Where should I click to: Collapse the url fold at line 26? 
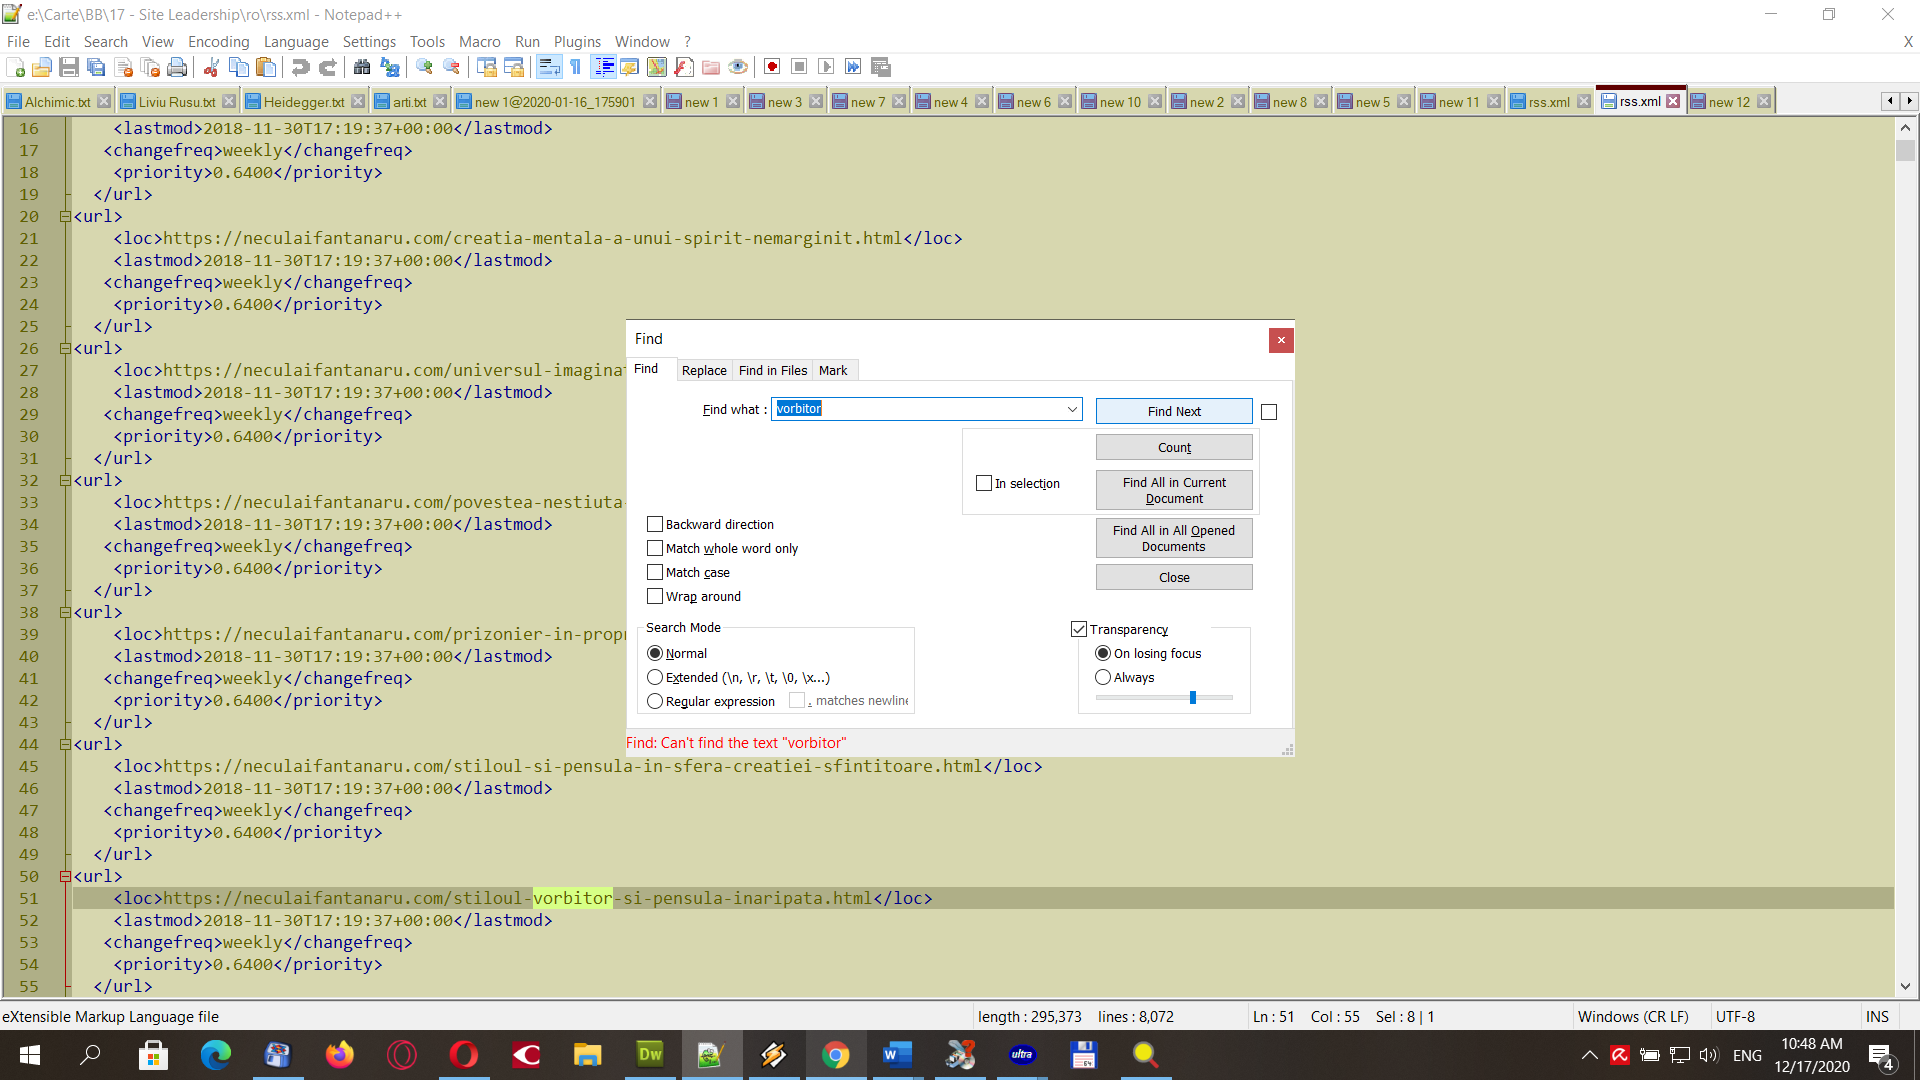click(65, 348)
